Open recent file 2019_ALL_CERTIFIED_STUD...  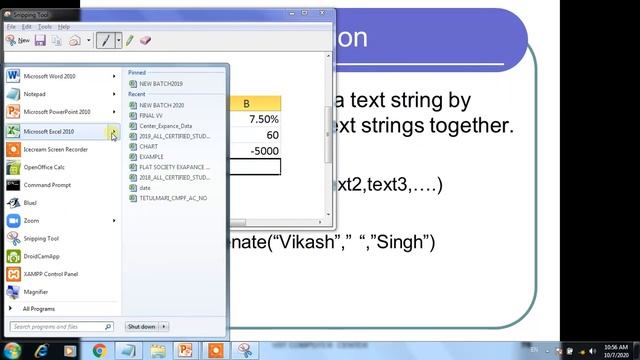pos(176,136)
